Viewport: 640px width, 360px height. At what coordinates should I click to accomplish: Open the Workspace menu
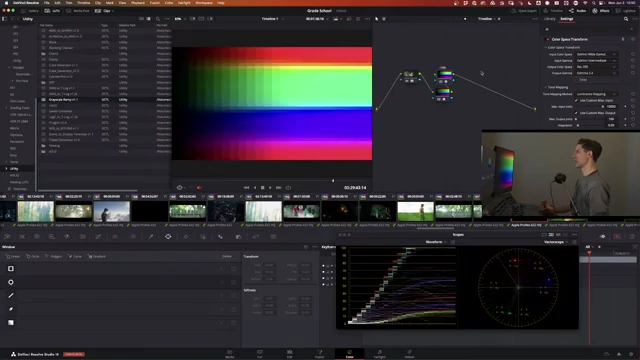tap(204, 3)
